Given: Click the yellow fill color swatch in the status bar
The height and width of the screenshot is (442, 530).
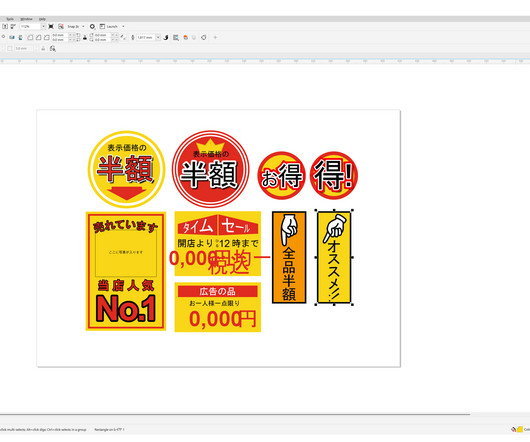Looking at the screenshot, I should 520,429.
